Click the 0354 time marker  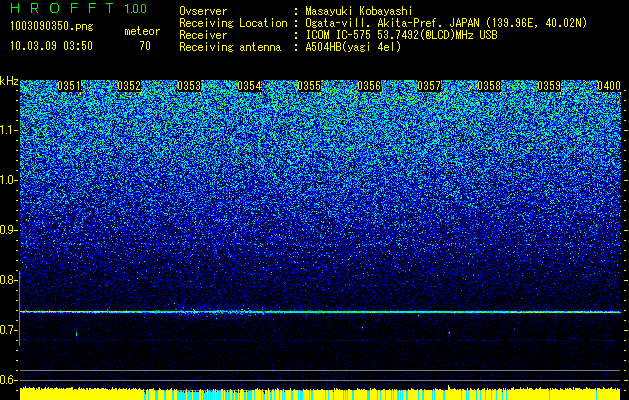249,86
